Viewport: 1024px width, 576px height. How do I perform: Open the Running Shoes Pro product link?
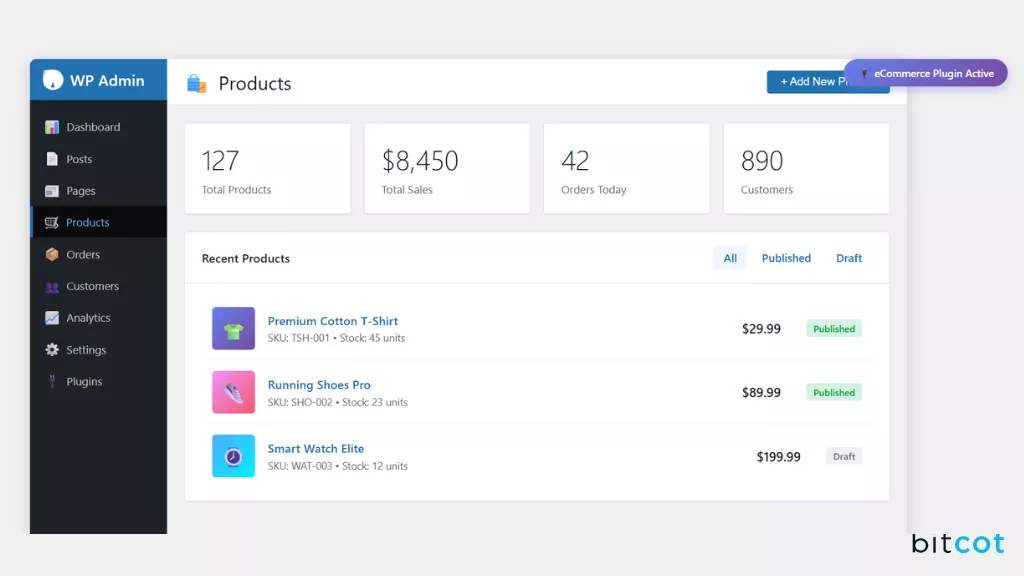319,385
